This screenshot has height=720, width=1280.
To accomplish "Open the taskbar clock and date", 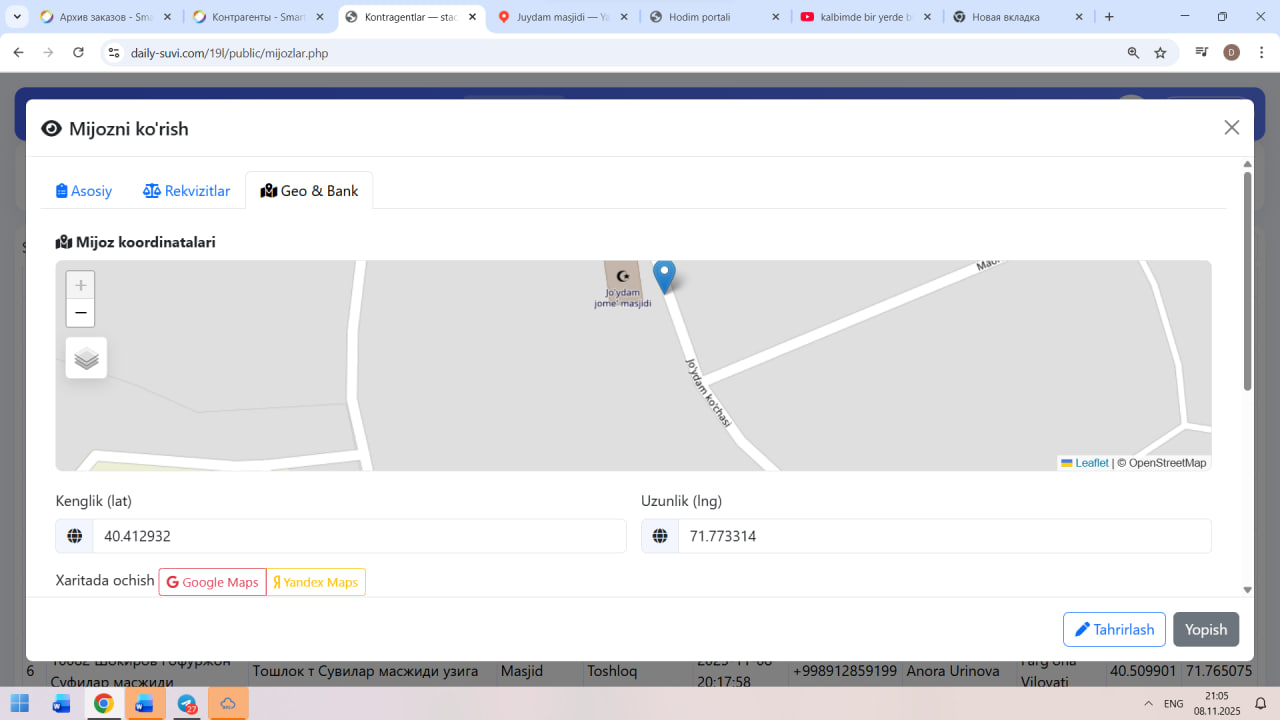I will [1217, 703].
